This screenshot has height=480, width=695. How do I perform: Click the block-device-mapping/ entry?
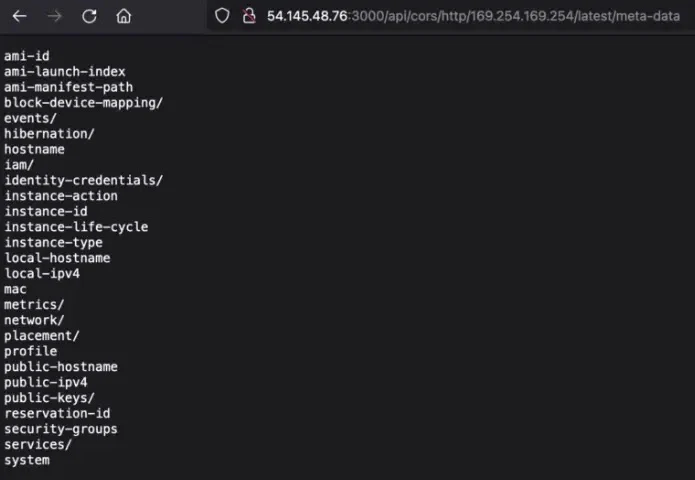tap(83, 103)
